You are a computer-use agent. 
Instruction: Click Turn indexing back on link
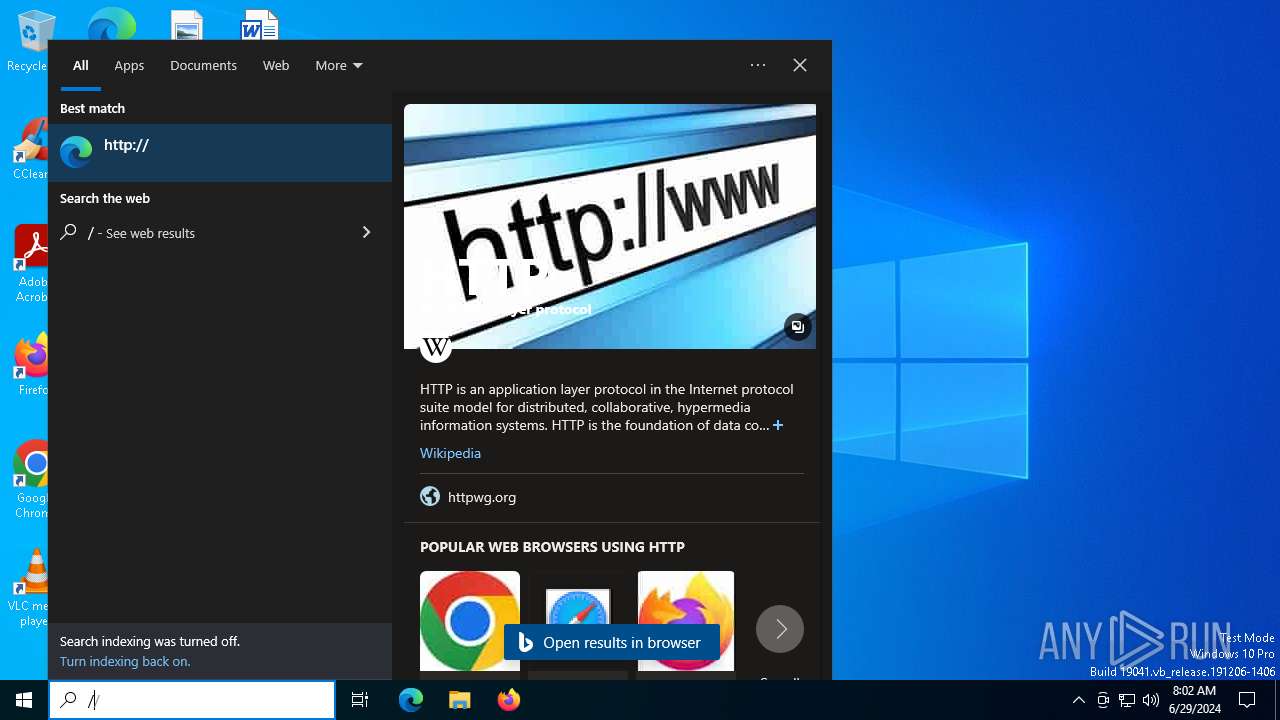pos(125,661)
